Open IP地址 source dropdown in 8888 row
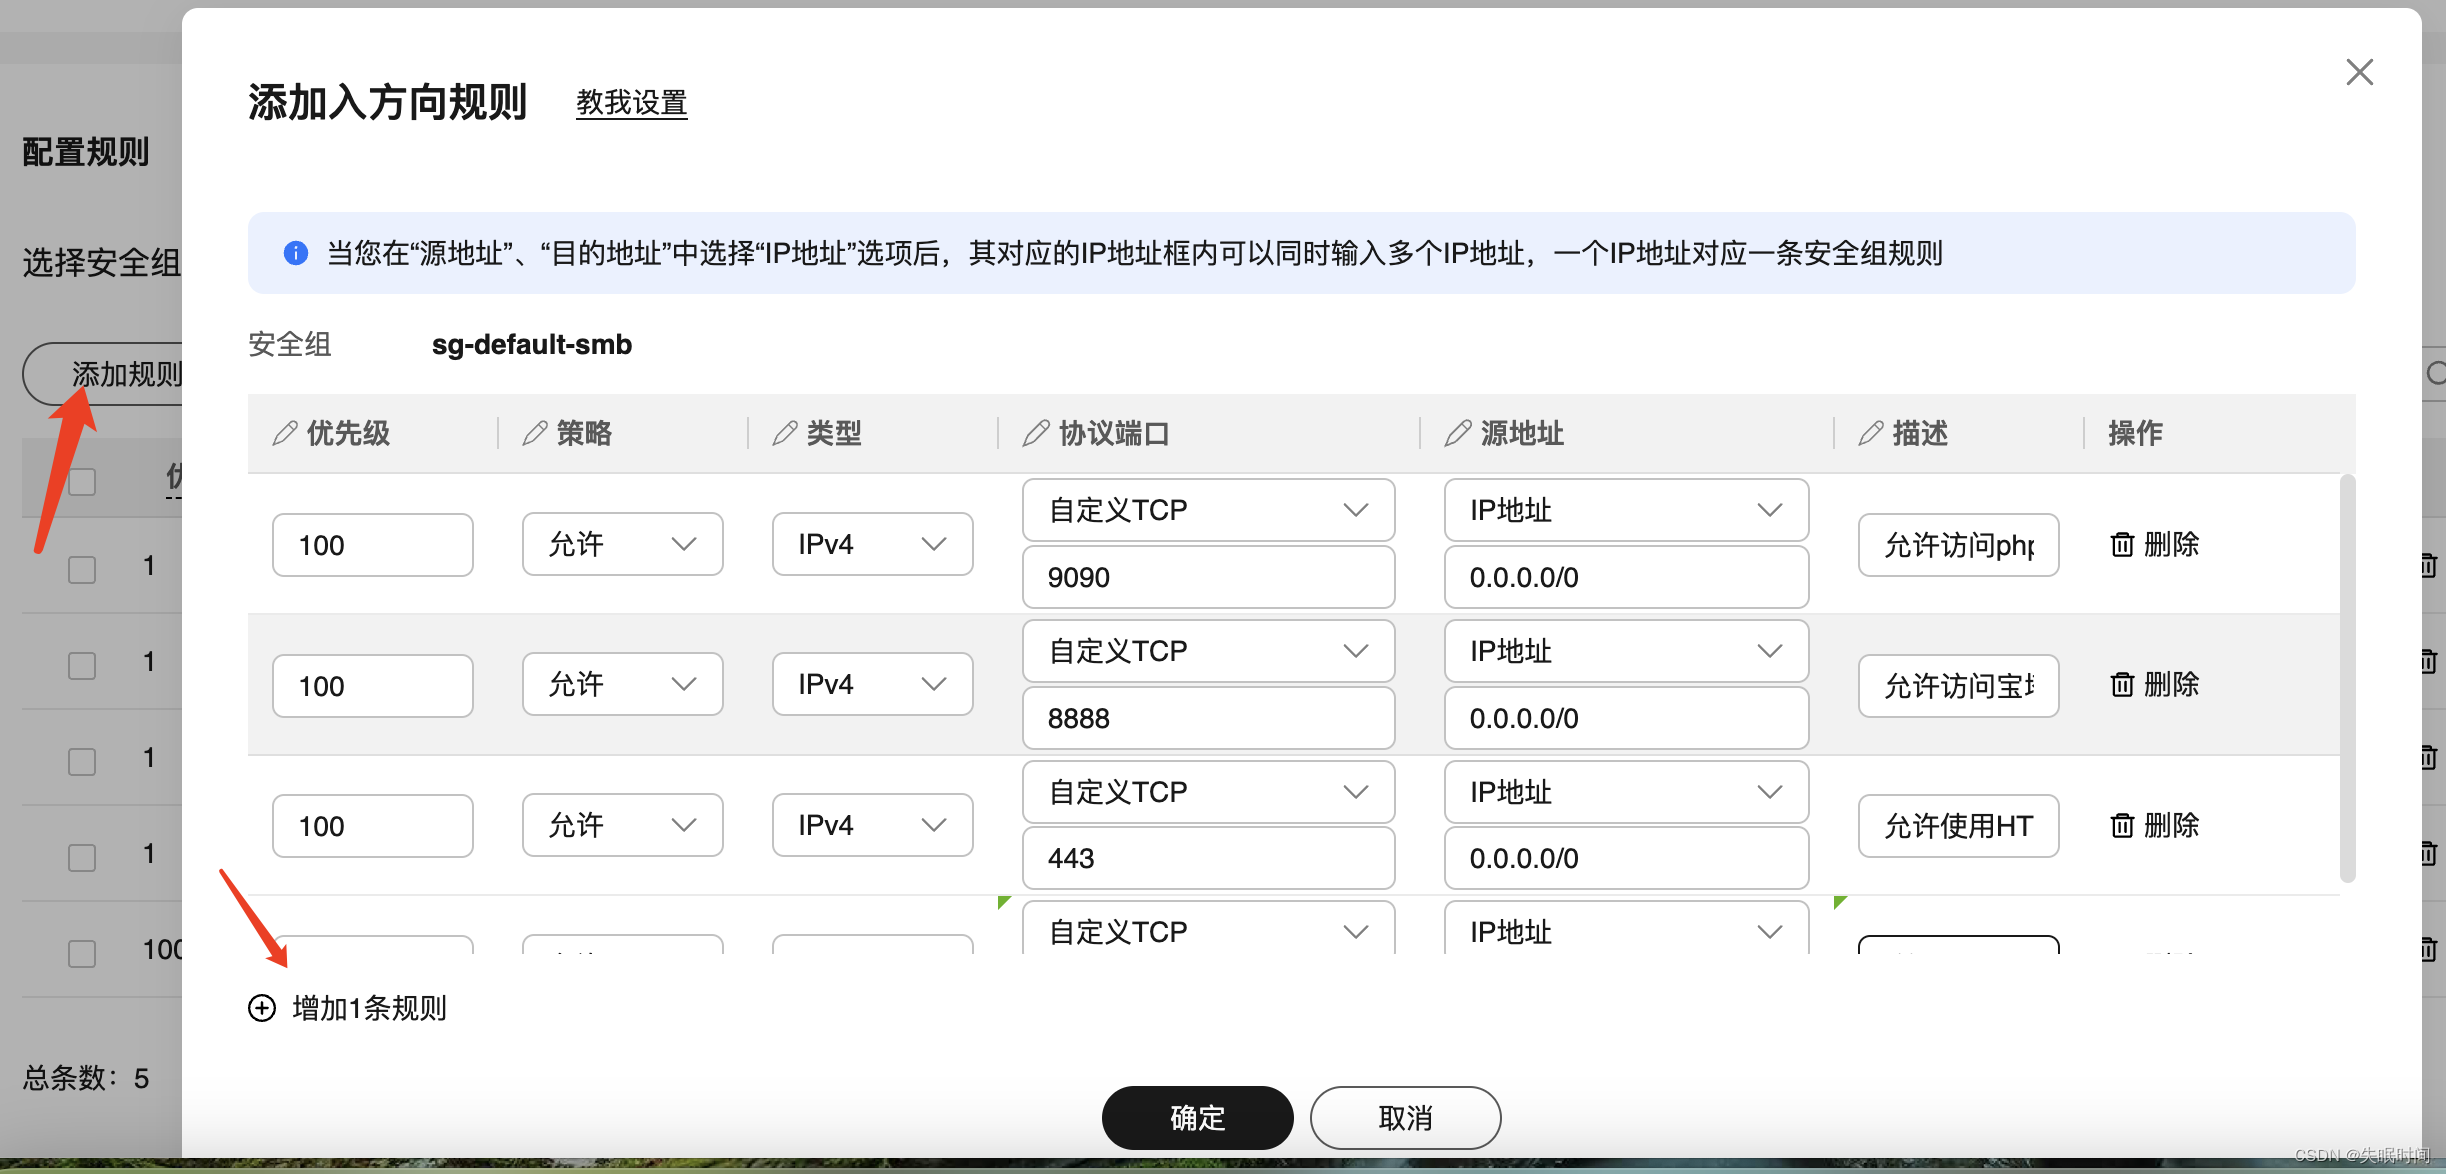 pos(1627,651)
